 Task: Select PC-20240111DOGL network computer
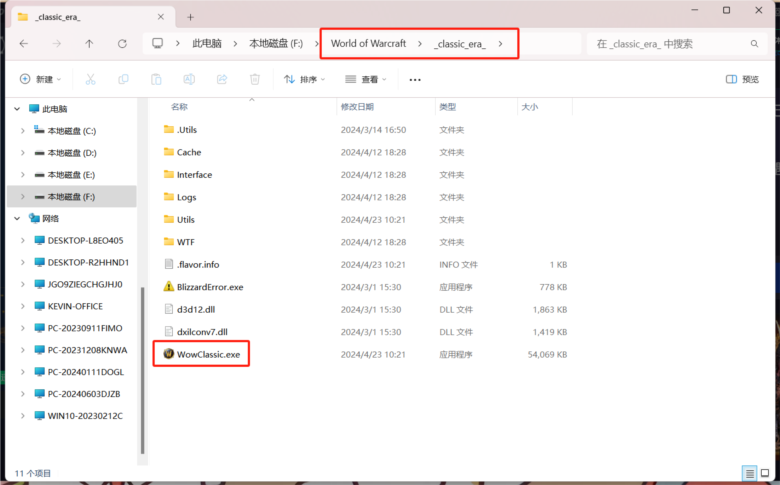86,372
